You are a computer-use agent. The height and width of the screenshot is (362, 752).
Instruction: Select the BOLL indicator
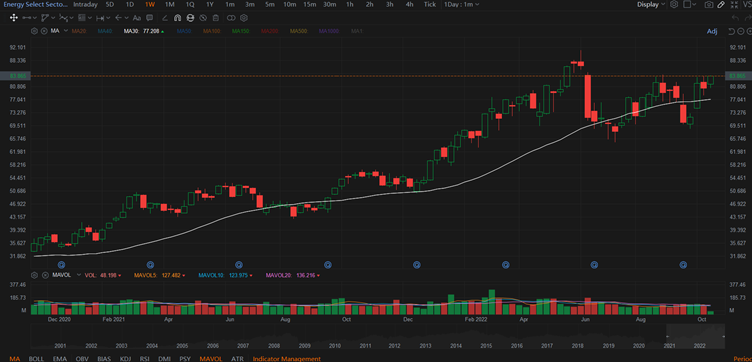tap(36, 359)
